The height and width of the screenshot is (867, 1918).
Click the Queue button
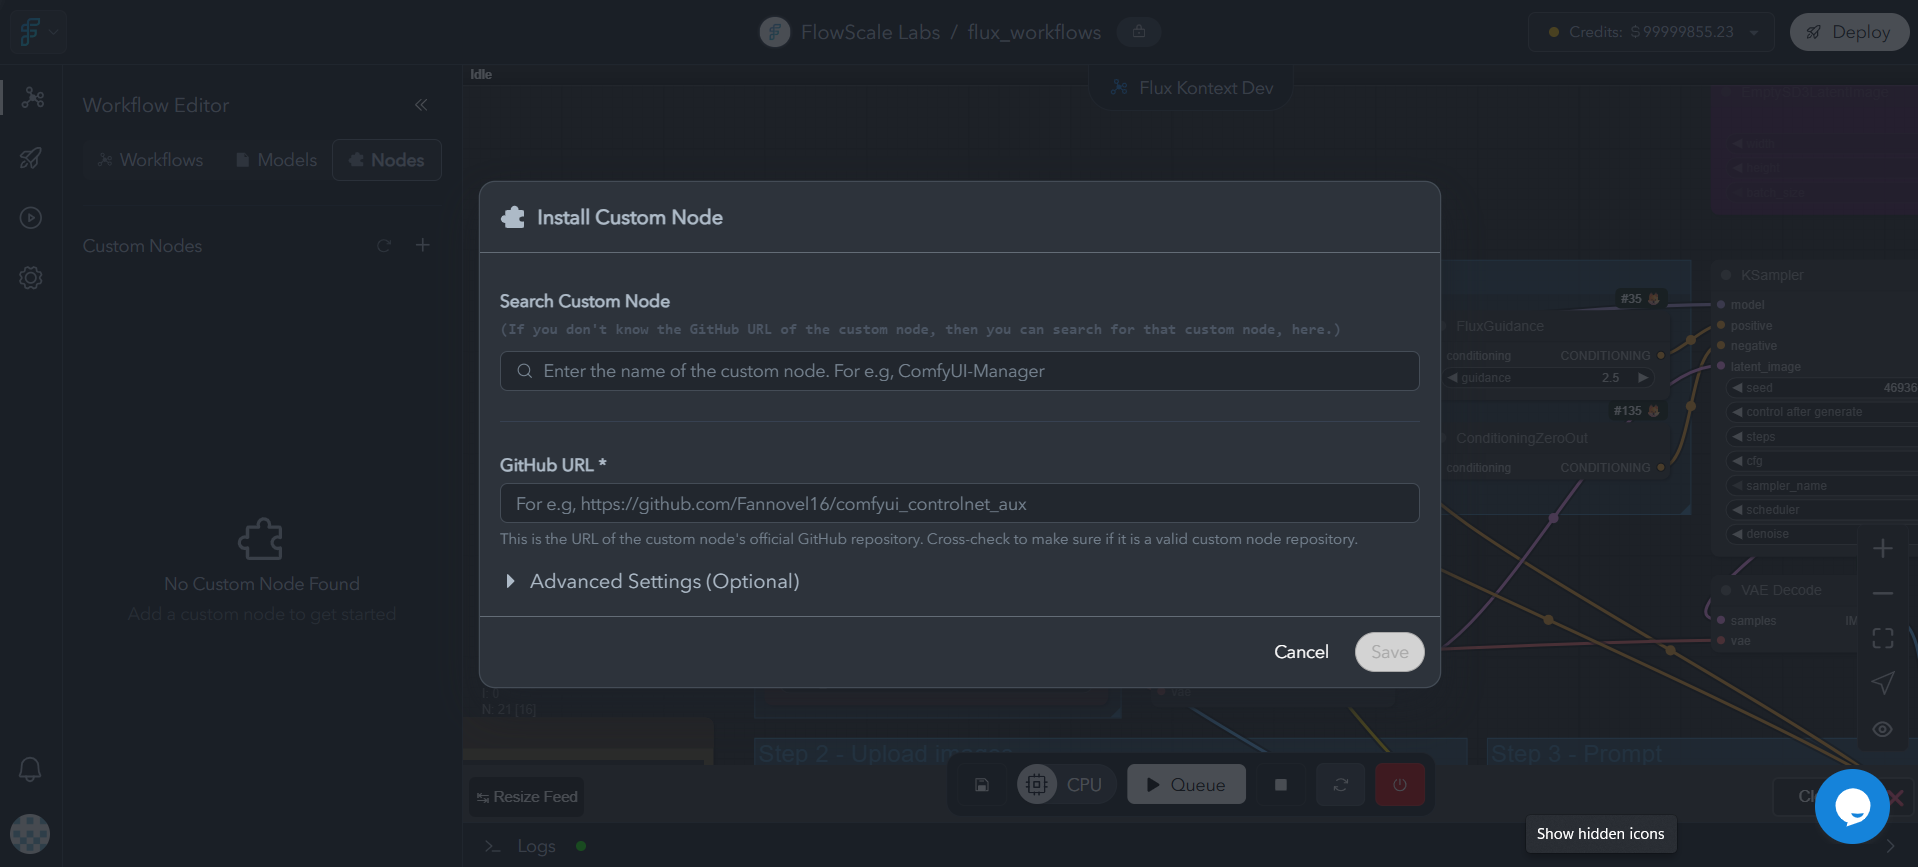tap(1186, 785)
